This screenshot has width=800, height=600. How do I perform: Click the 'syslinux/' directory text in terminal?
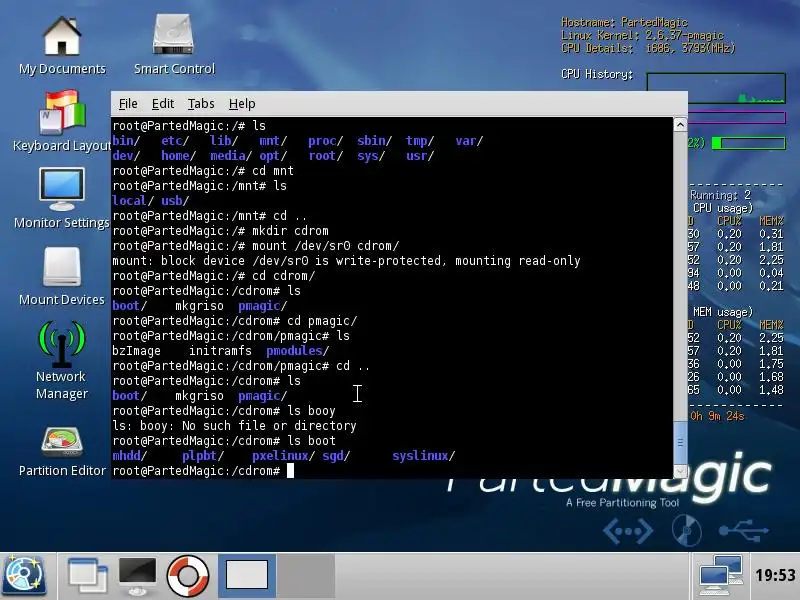click(x=423, y=456)
